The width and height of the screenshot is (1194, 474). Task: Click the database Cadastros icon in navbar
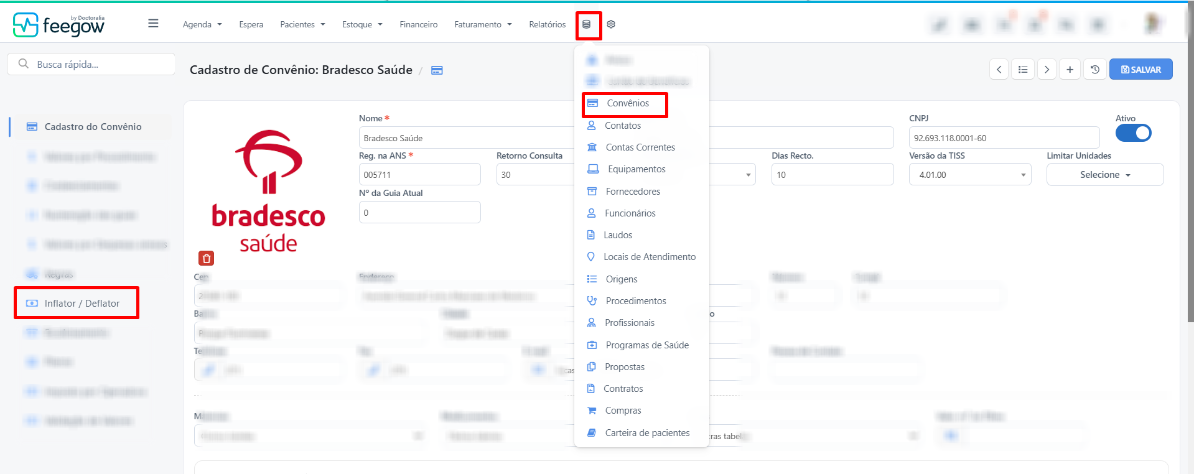[x=586, y=24]
